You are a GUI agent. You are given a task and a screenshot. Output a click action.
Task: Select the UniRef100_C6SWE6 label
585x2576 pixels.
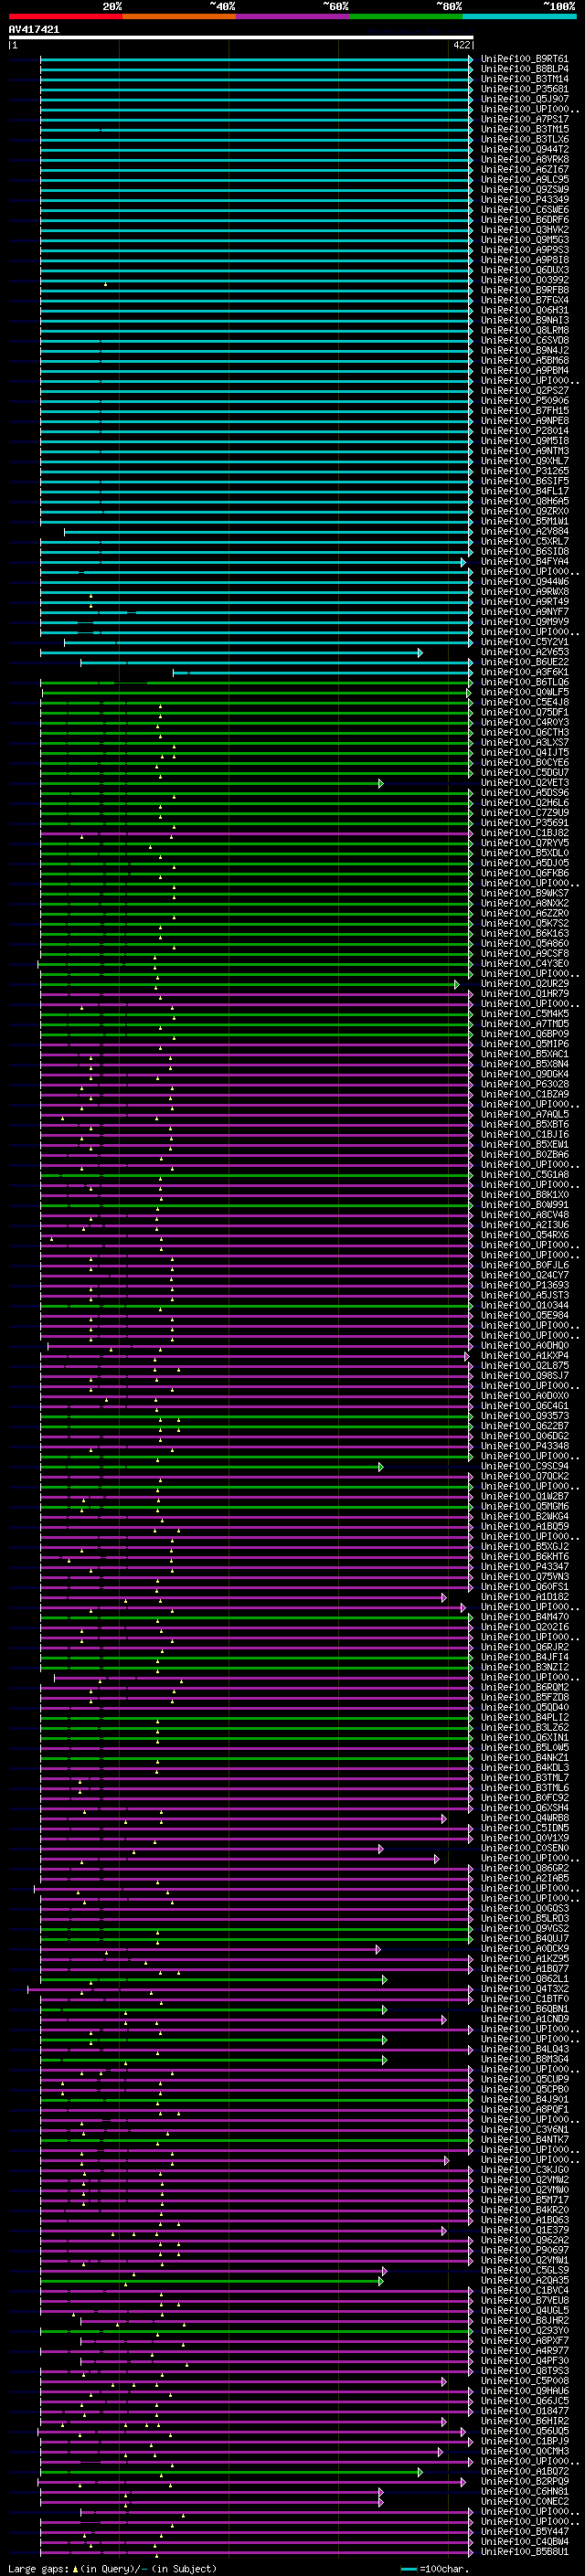[x=525, y=210]
